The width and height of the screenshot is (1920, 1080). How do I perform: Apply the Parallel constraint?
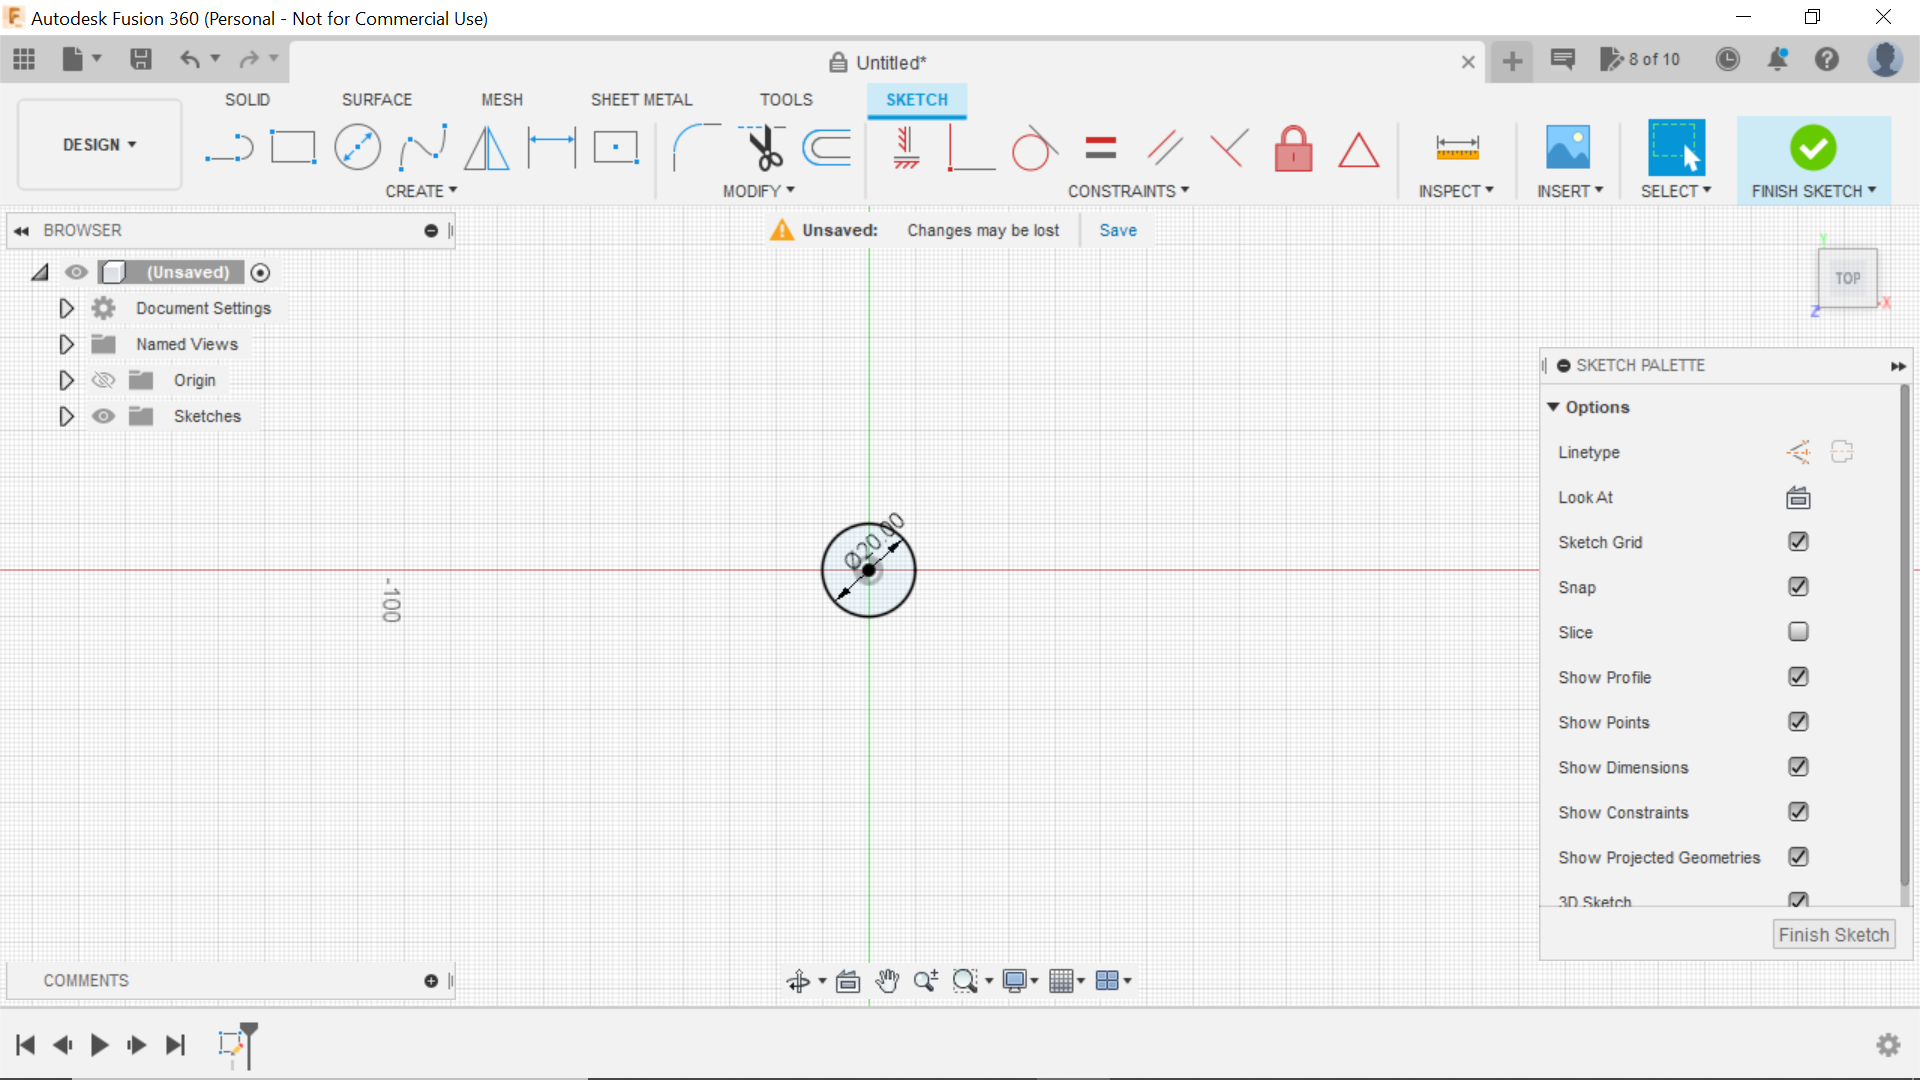[x=1165, y=147]
